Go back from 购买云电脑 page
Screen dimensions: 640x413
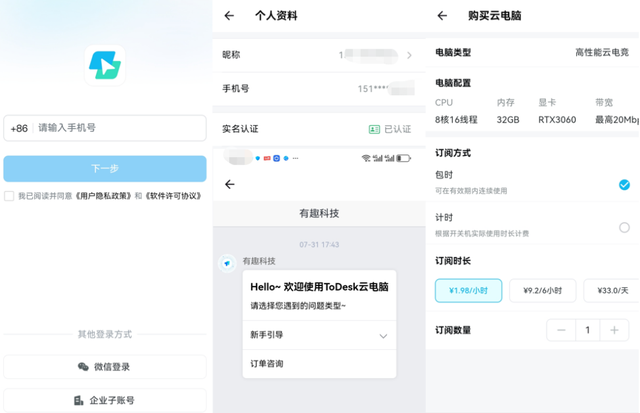point(442,16)
